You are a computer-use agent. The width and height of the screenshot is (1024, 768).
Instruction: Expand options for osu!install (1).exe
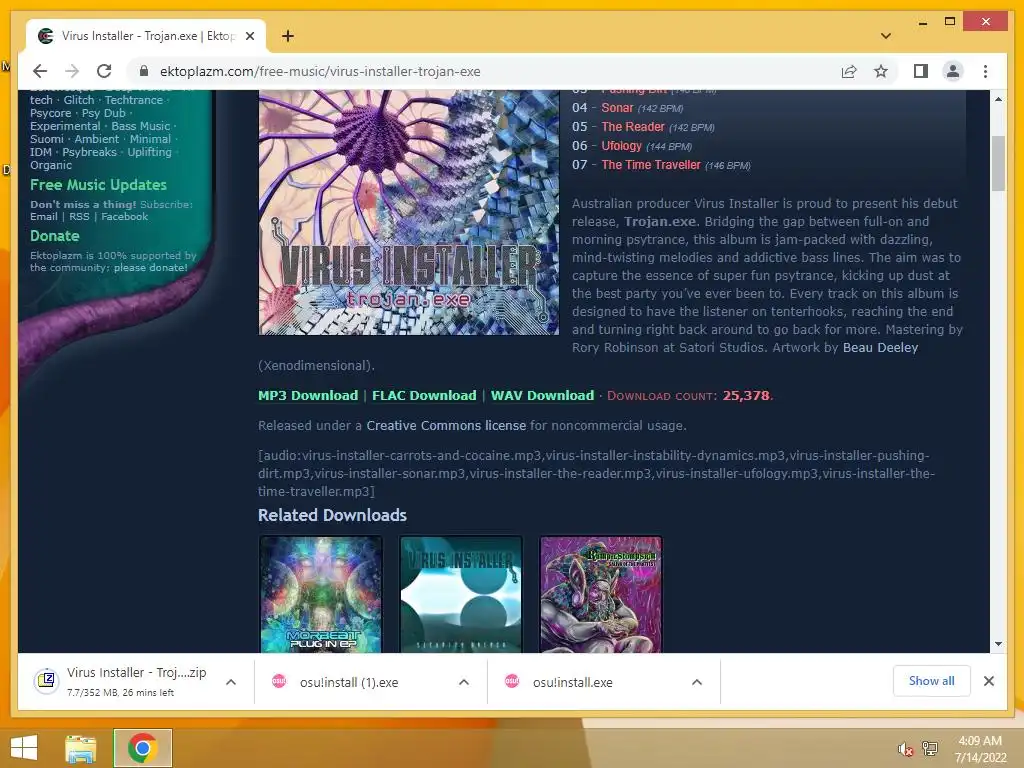[464, 682]
